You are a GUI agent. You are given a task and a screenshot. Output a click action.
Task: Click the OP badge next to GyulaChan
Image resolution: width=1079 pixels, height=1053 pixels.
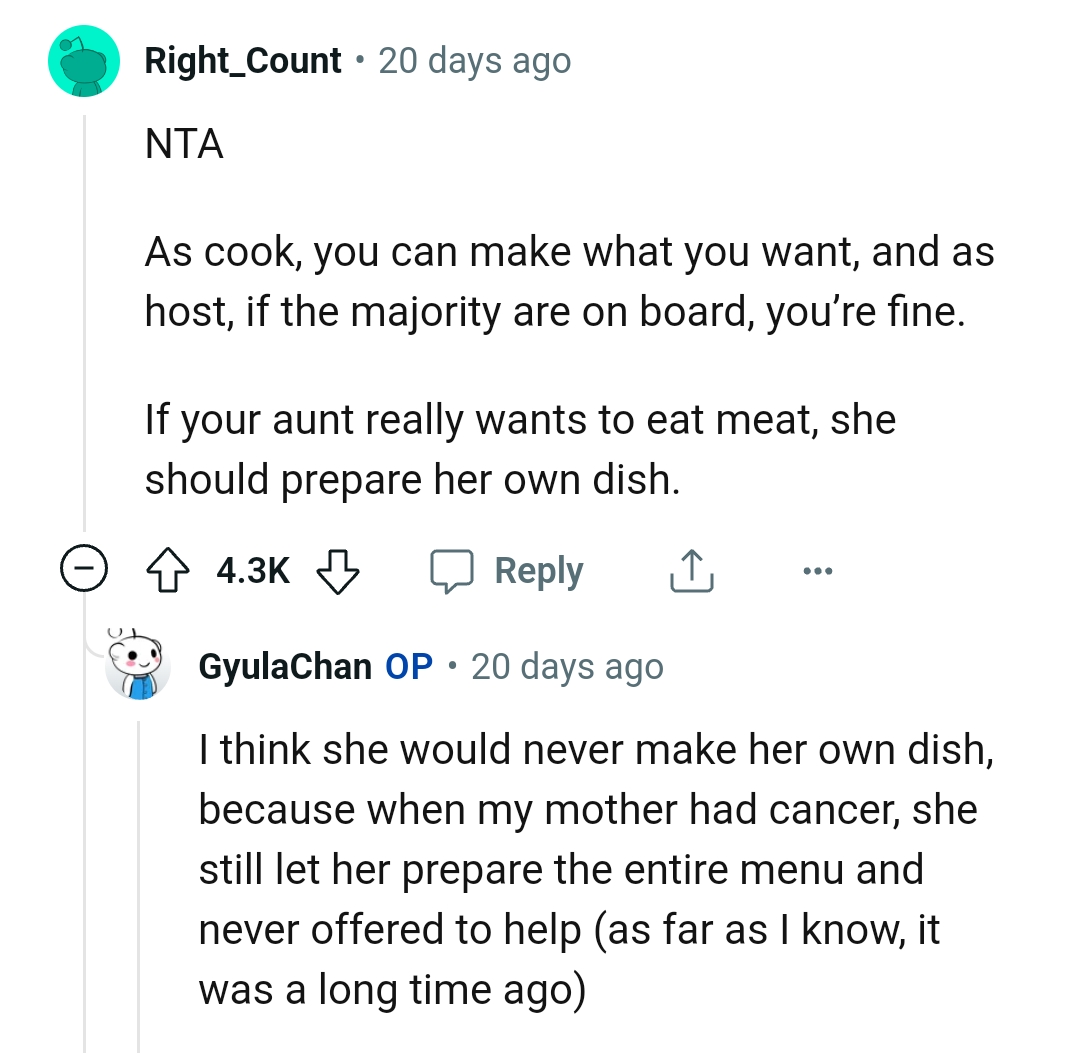click(x=408, y=665)
